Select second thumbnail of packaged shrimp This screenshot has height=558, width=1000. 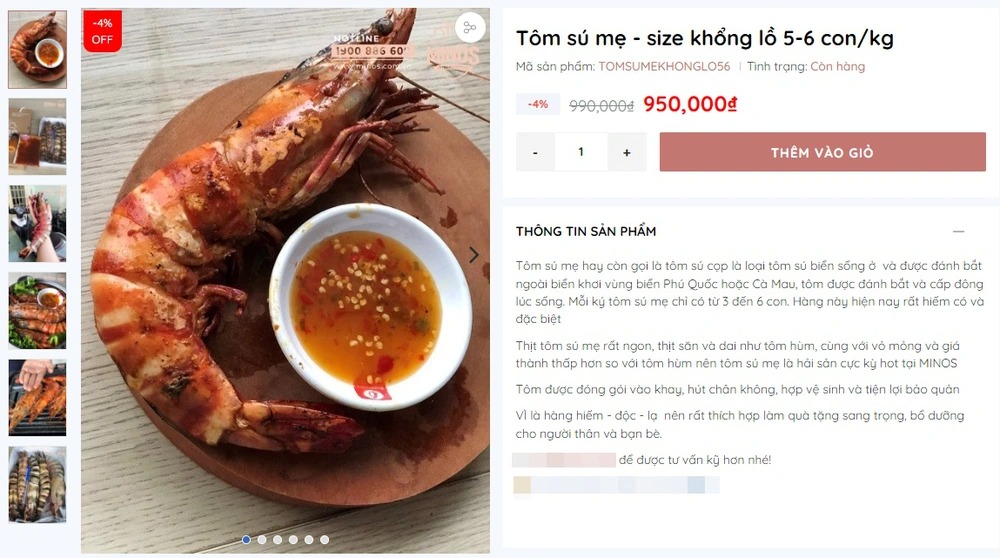coord(37,136)
